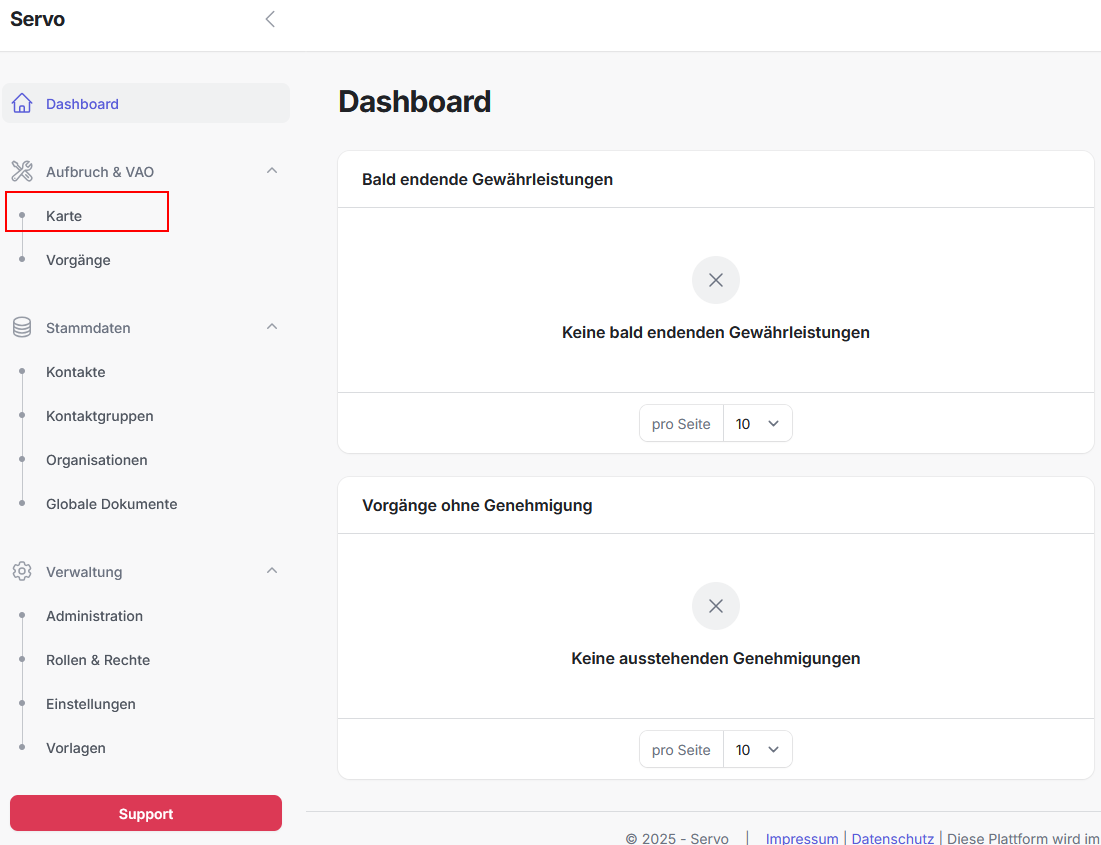Screen dimensions: 1101x845
Task: Collapse the sidebar using the top chevron
Action: pos(269,18)
